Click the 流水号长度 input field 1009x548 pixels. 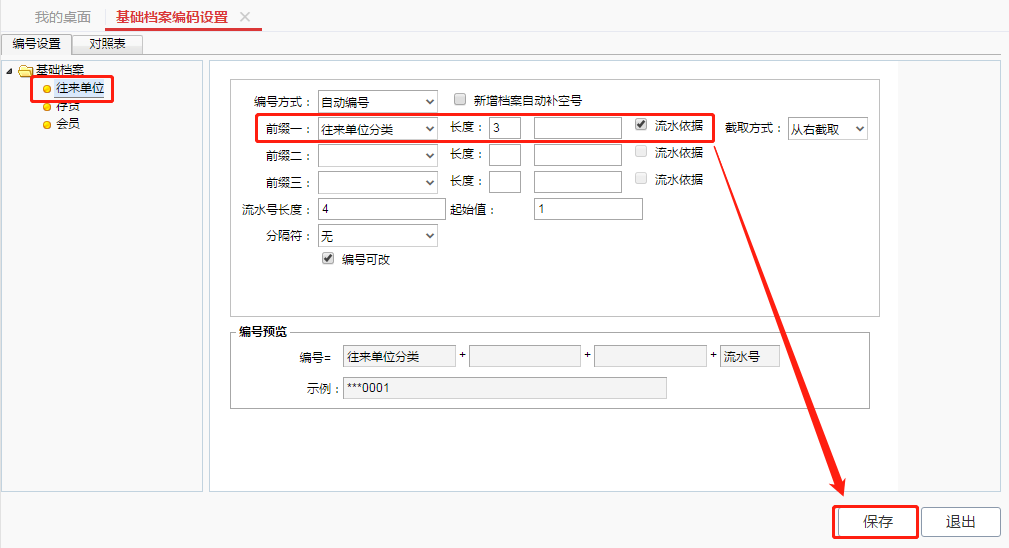tap(381, 209)
